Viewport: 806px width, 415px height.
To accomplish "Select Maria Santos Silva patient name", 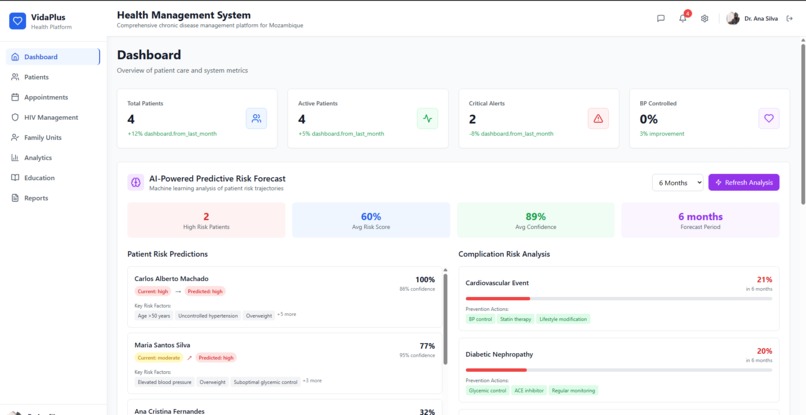I will (162, 345).
